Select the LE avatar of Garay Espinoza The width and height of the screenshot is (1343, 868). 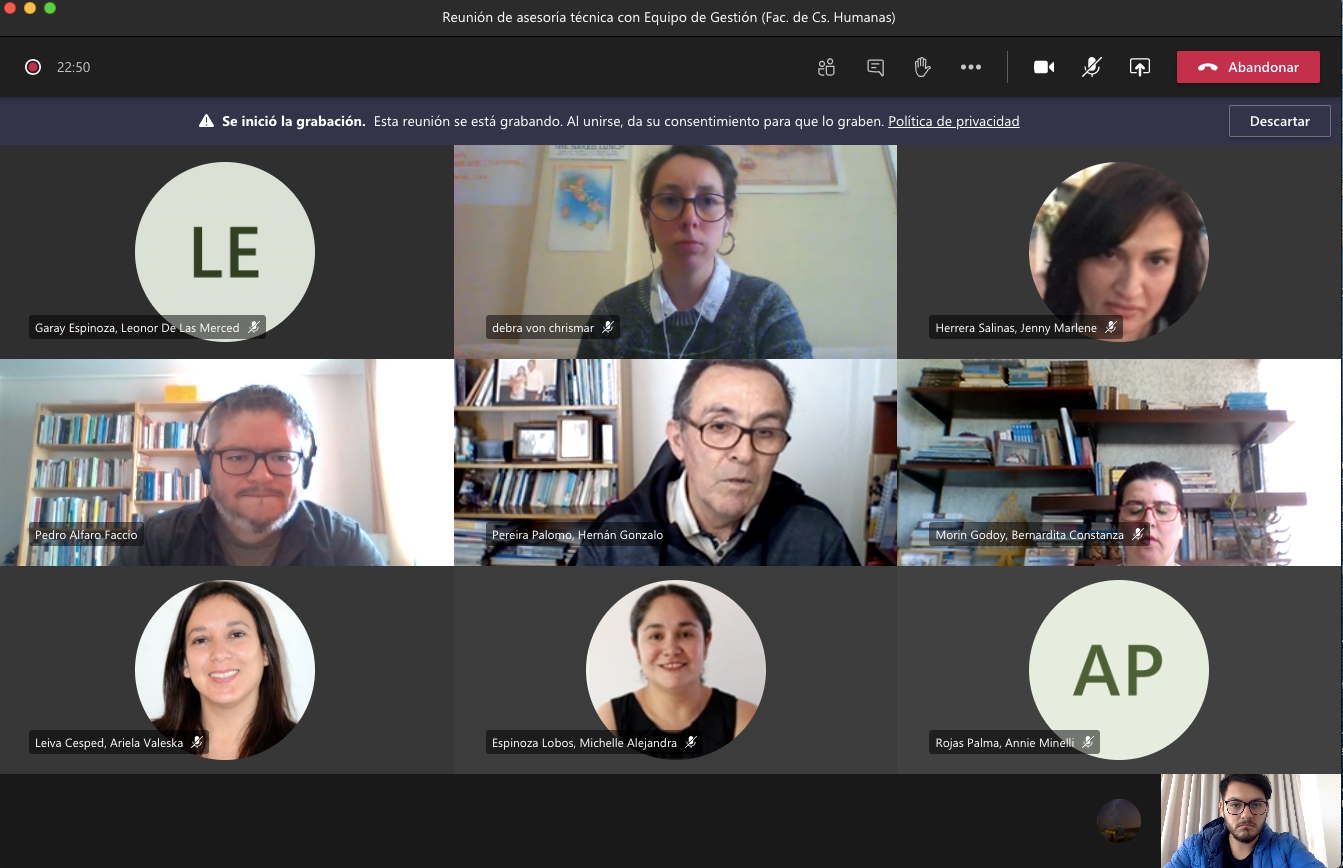225,251
